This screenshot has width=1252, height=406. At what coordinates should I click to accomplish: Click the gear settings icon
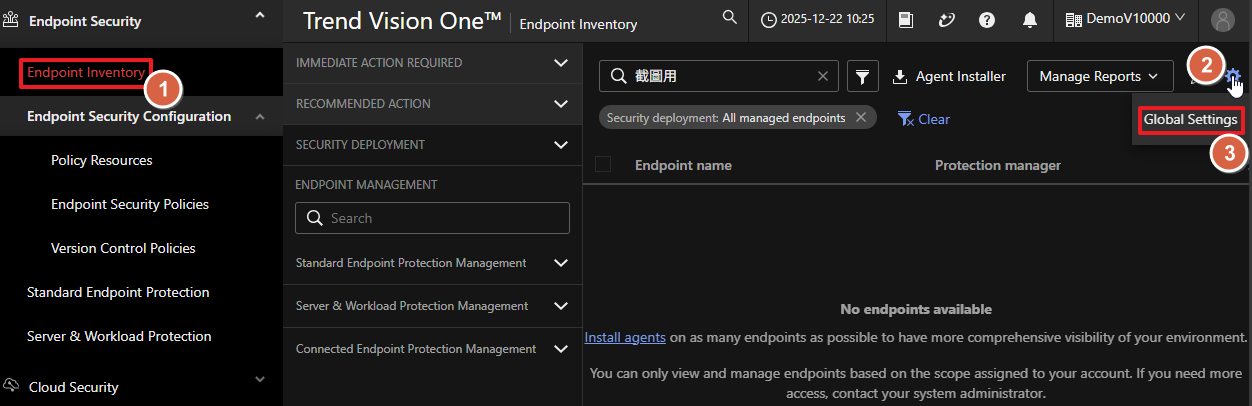tap(1233, 76)
